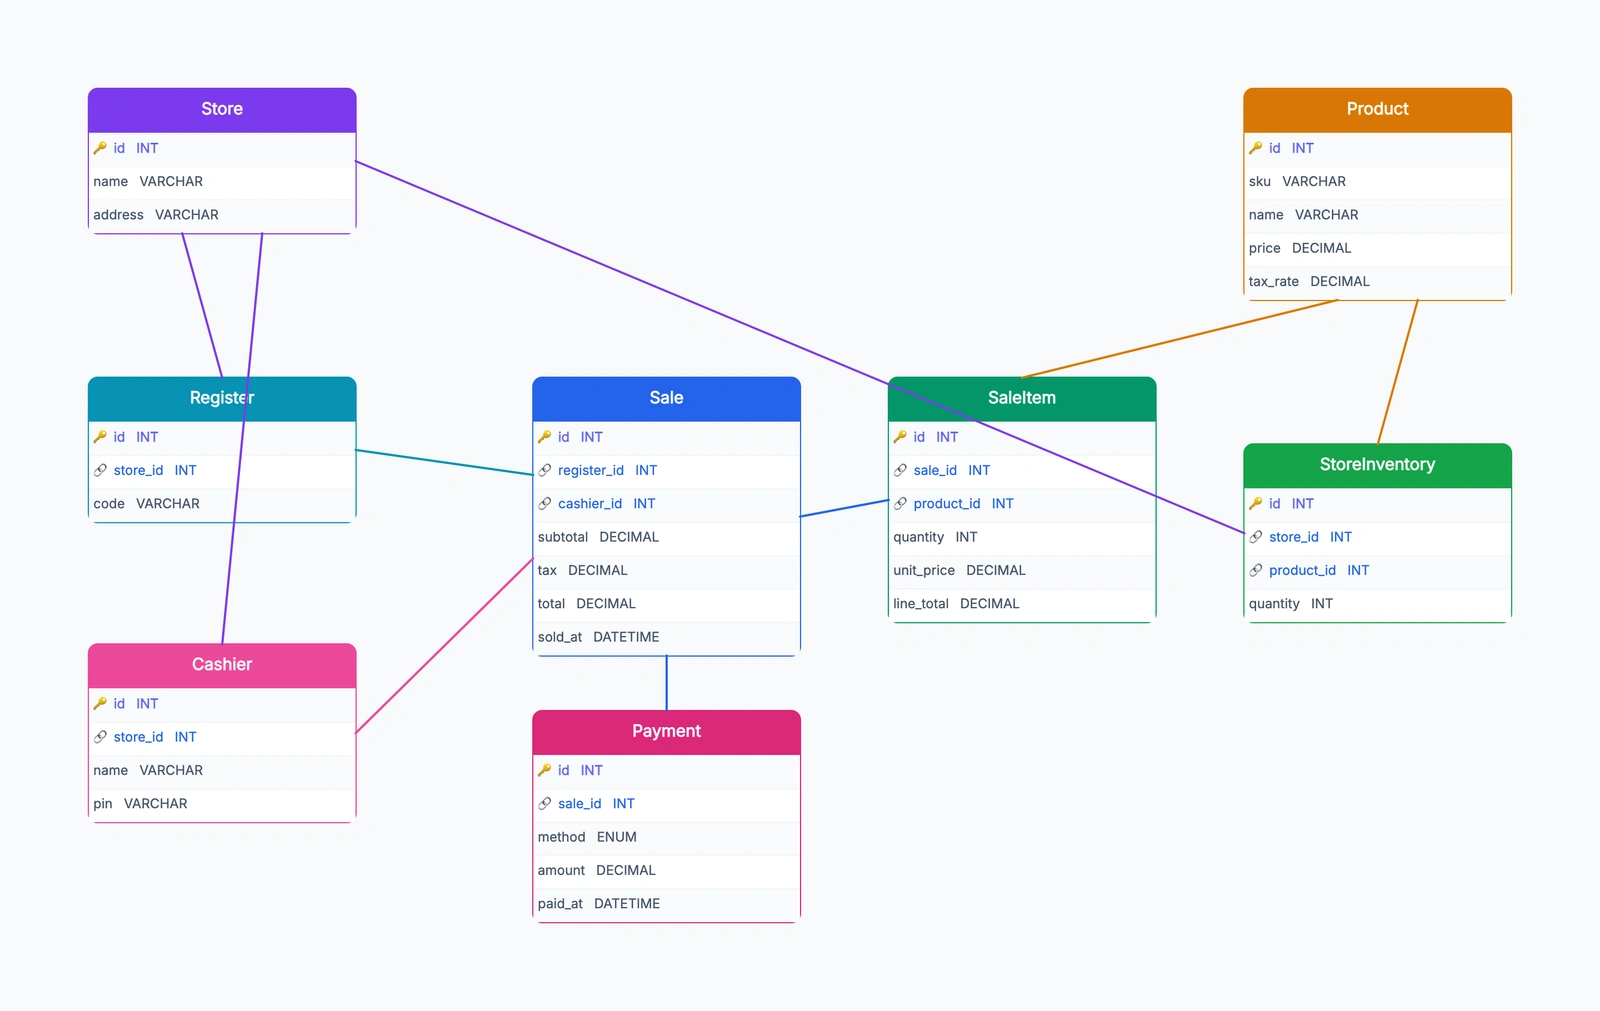Image resolution: width=1600 pixels, height=1011 pixels.
Task: Select the Product to StoreInventory orange connector
Action: tap(1398, 371)
